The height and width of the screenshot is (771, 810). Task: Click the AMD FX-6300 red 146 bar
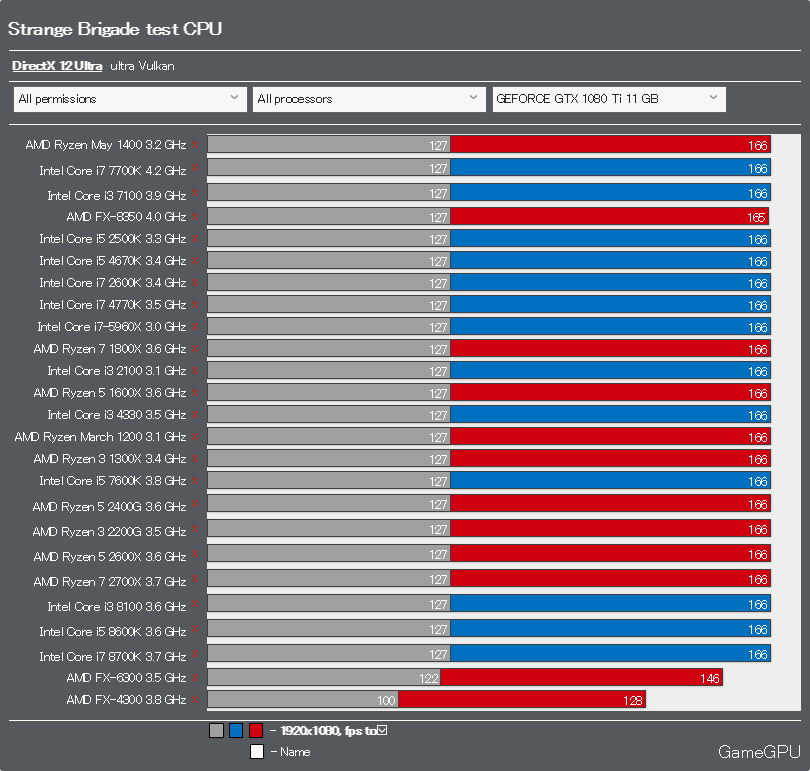pyautogui.click(x=581, y=678)
